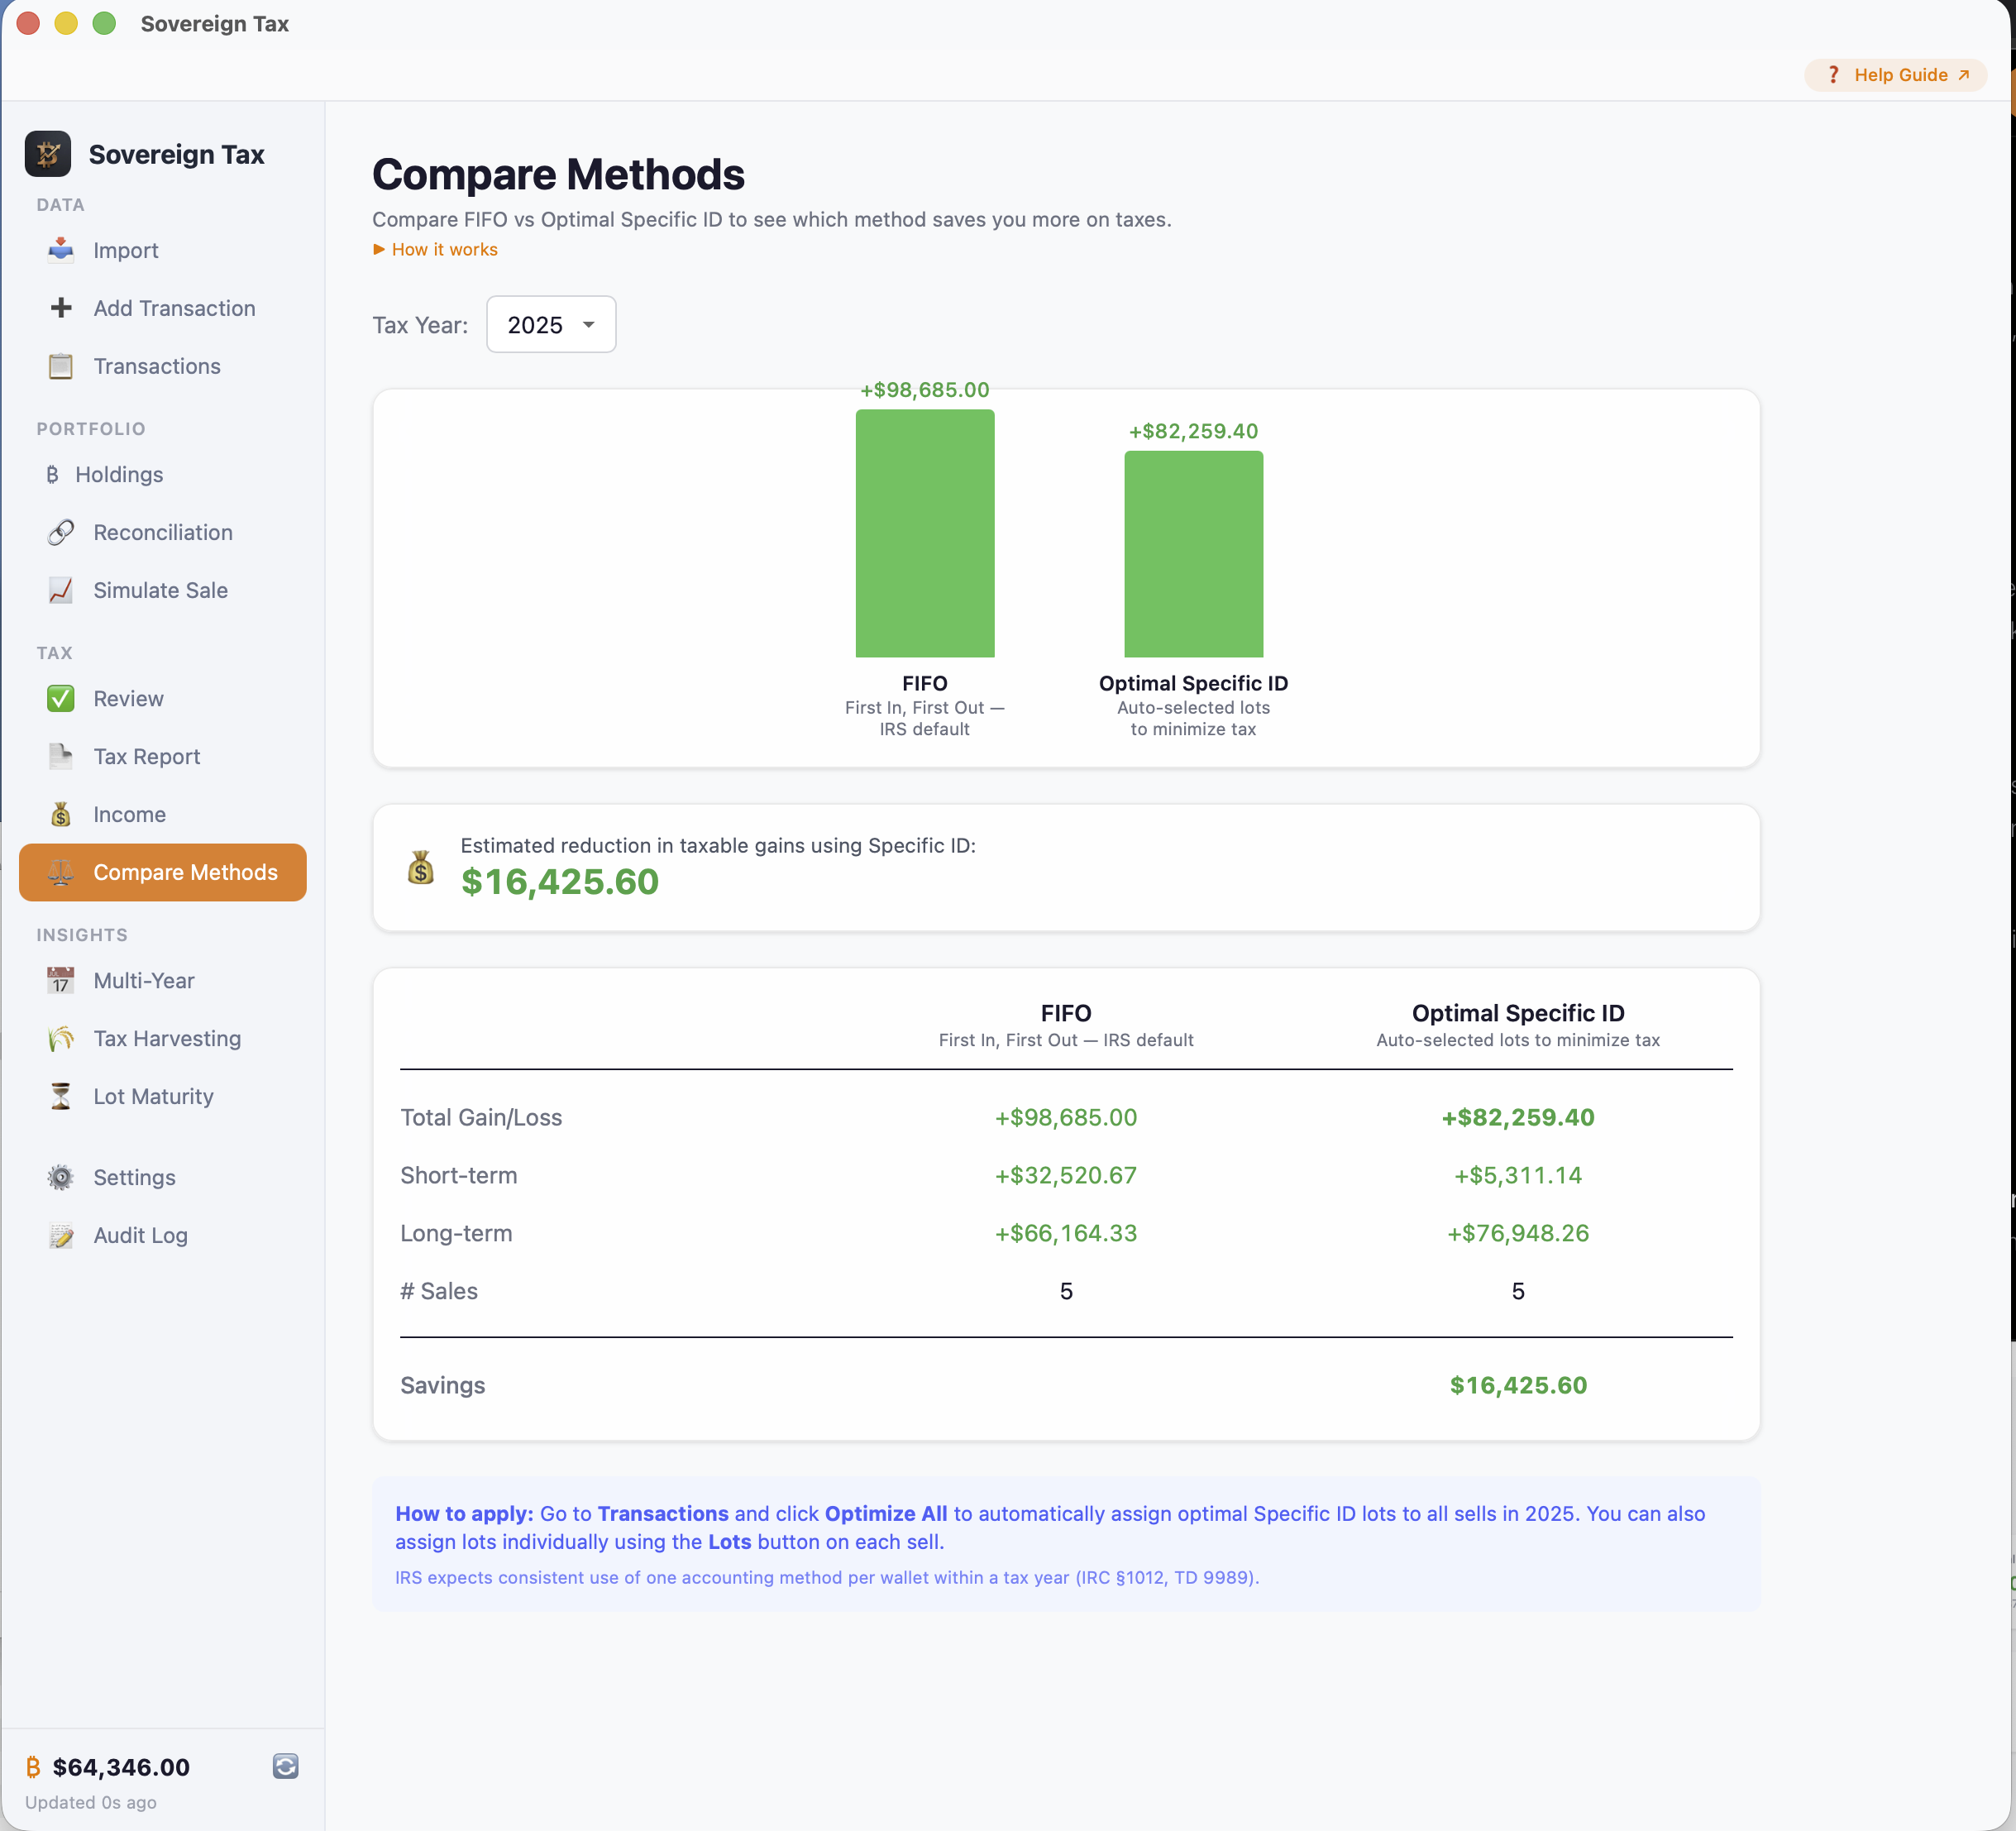This screenshot has width=2016, height=1831.
Task: Select the Income money bag section
Action: tap(61, 814)
